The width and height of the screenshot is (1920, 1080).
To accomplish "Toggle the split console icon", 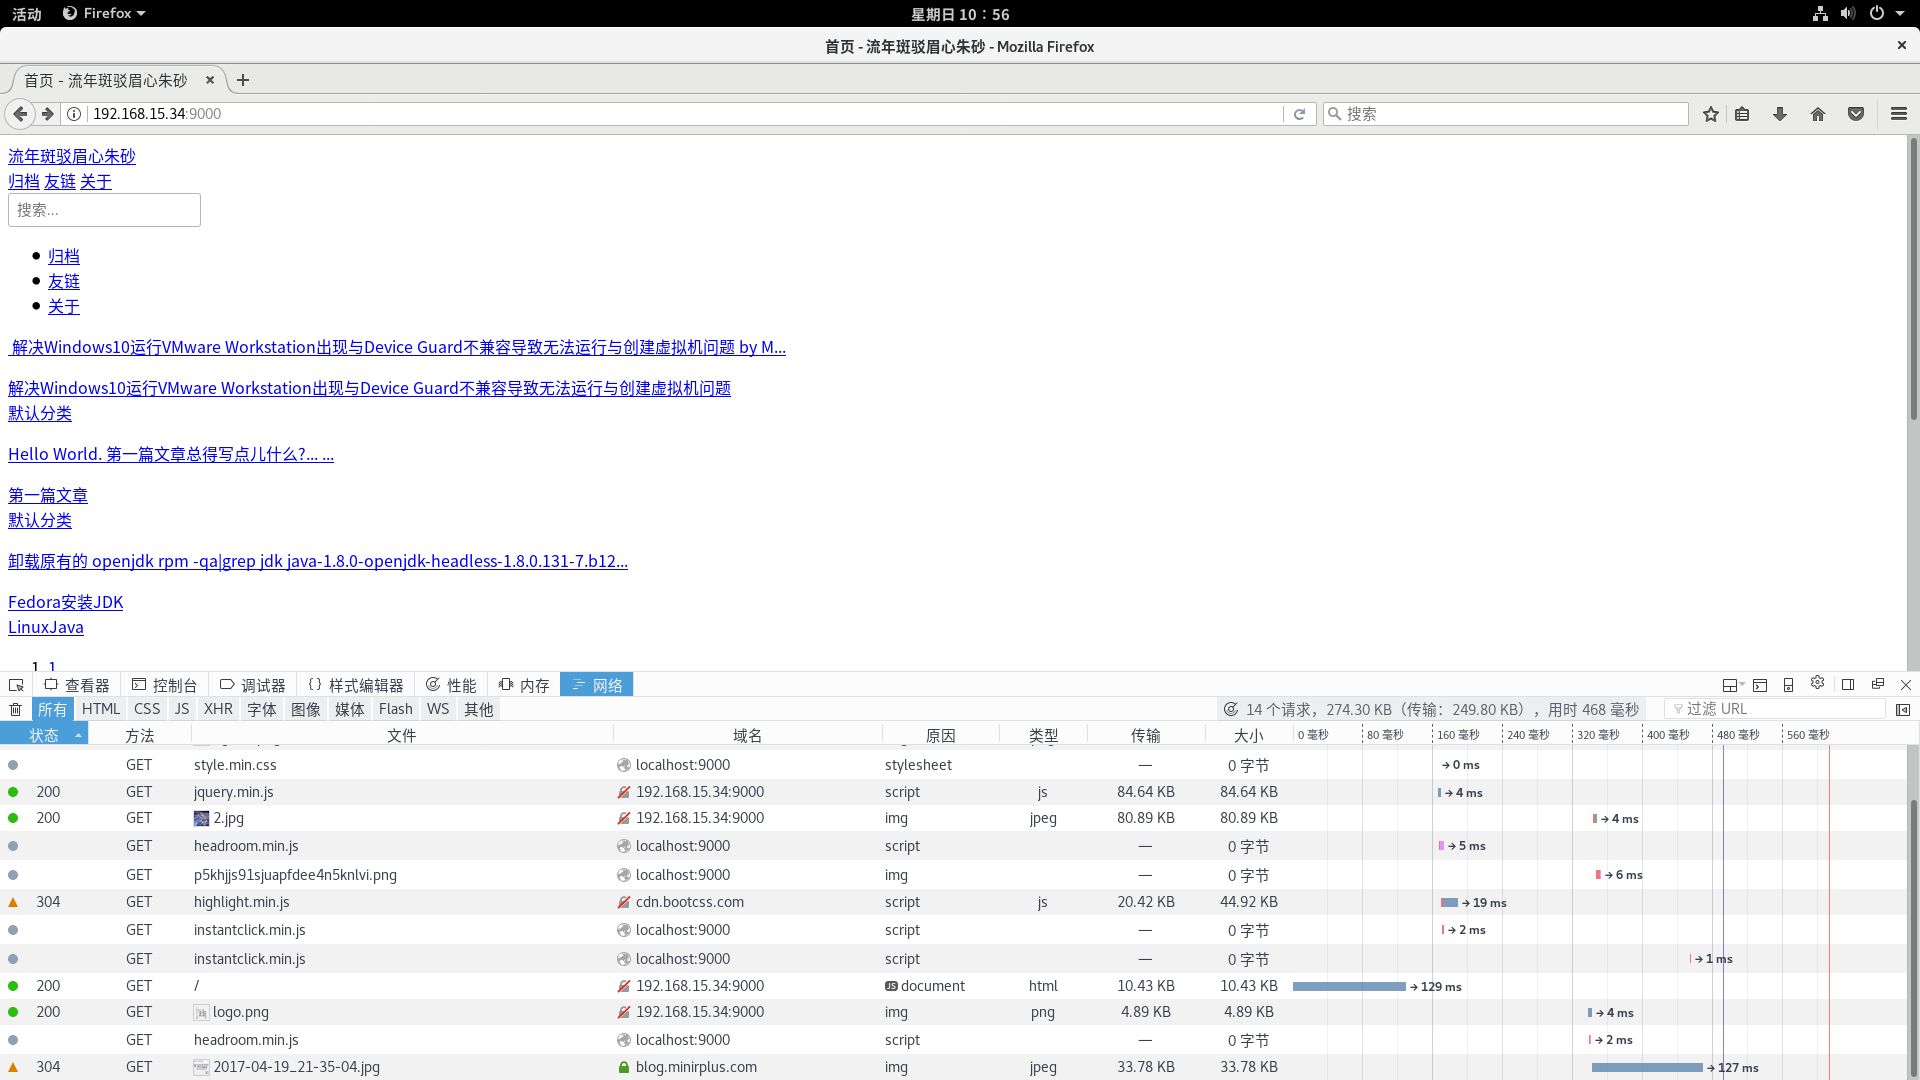I will (x=1760, y=685).
